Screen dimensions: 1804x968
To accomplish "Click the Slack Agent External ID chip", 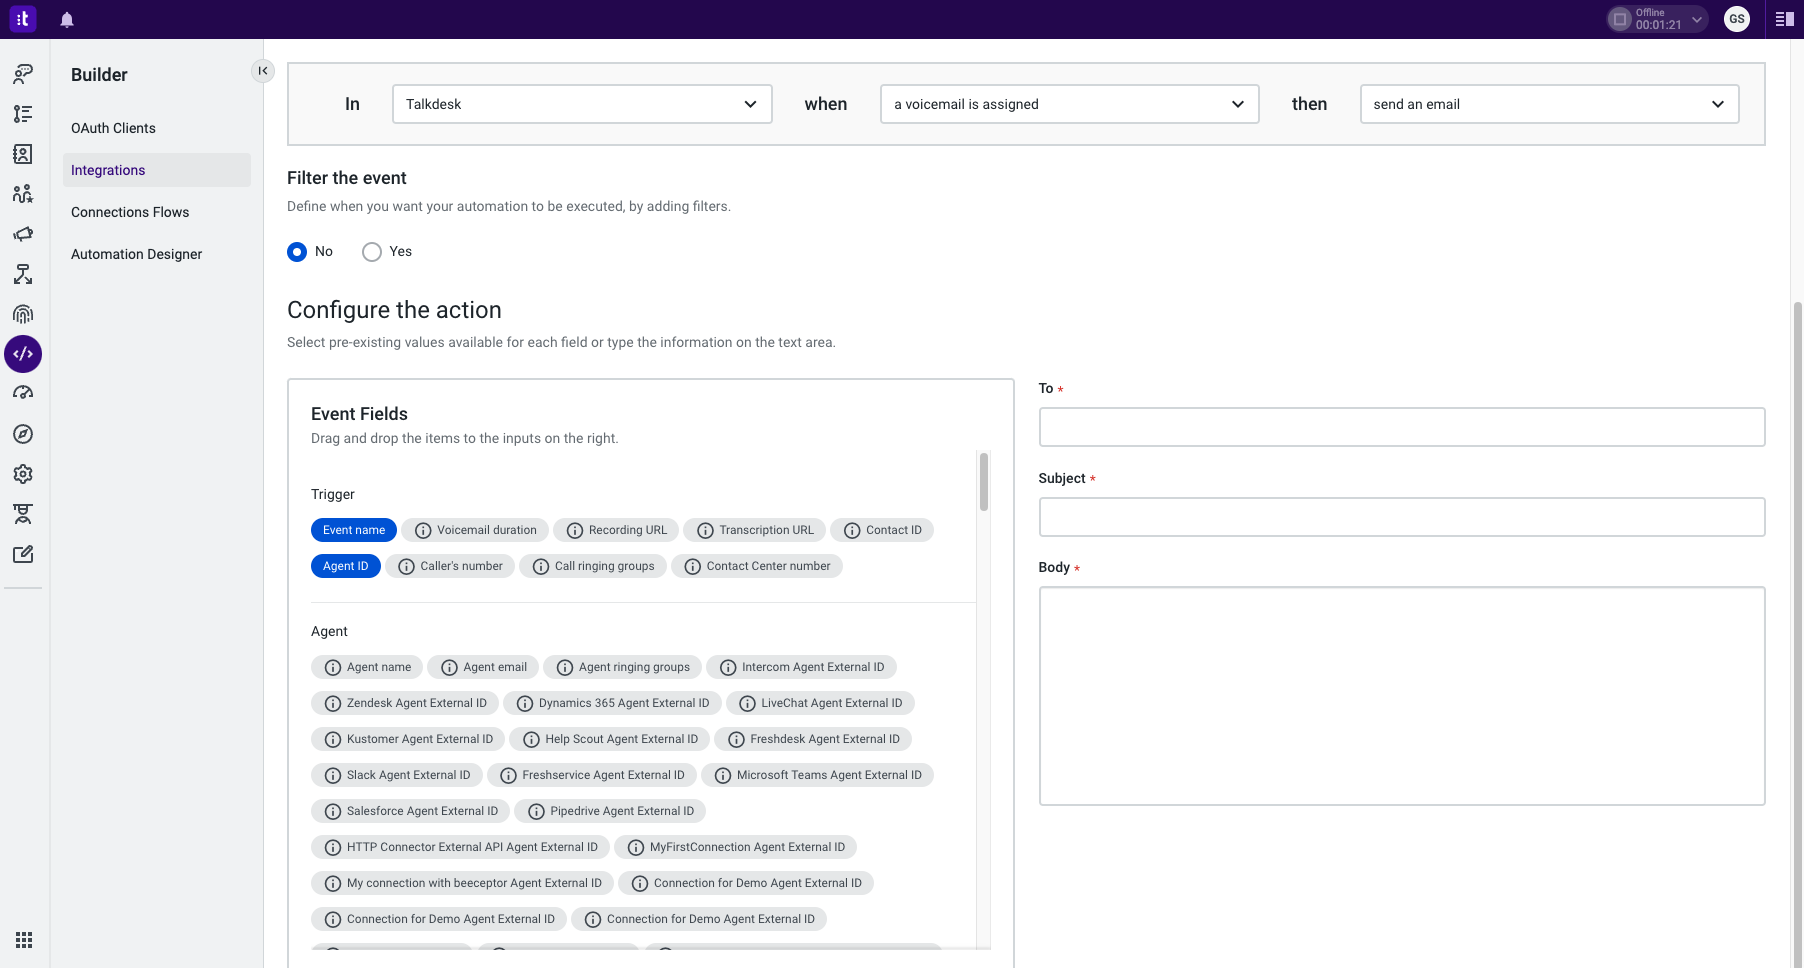I will [397, 775].
